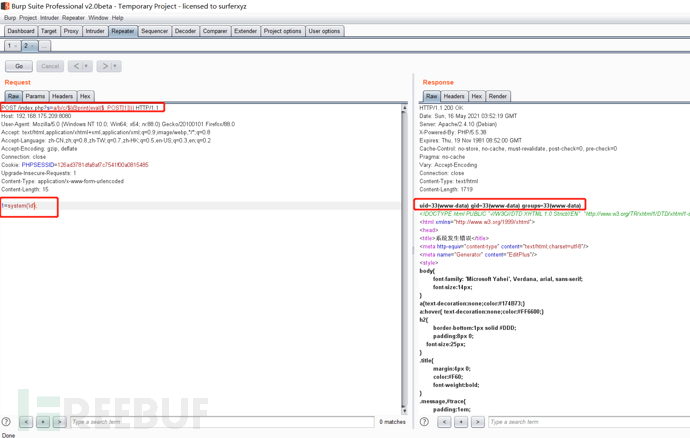
Task: Click the HTTP/1.1 200 OK status line
Action: [441, 108]
